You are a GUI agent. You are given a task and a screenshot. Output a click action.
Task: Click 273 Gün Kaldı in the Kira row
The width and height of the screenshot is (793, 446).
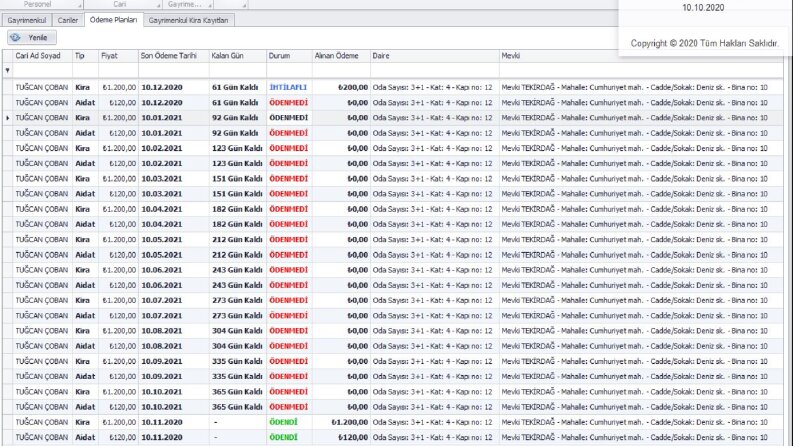pyautogui.click(x=237, y=300)
